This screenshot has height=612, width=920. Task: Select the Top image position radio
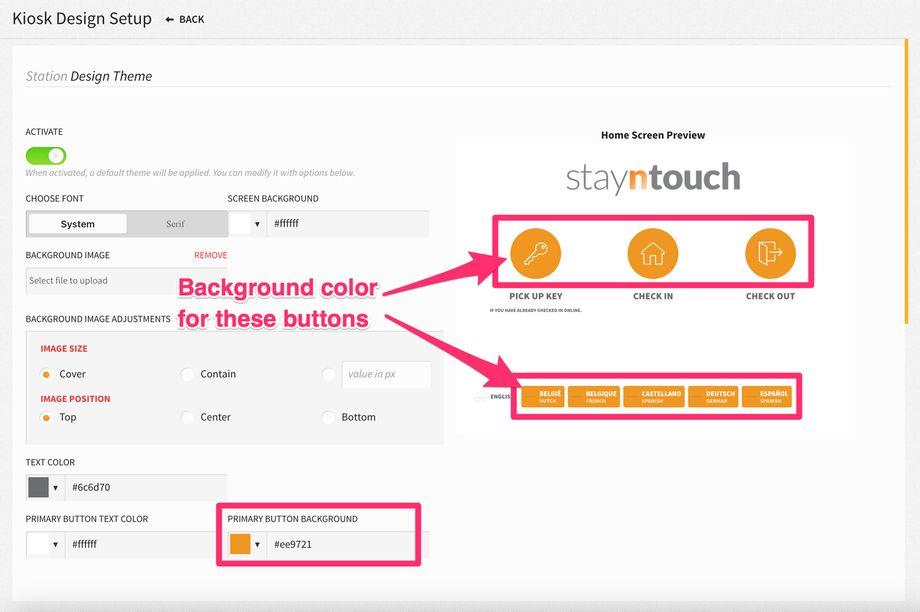coord(46,417)
